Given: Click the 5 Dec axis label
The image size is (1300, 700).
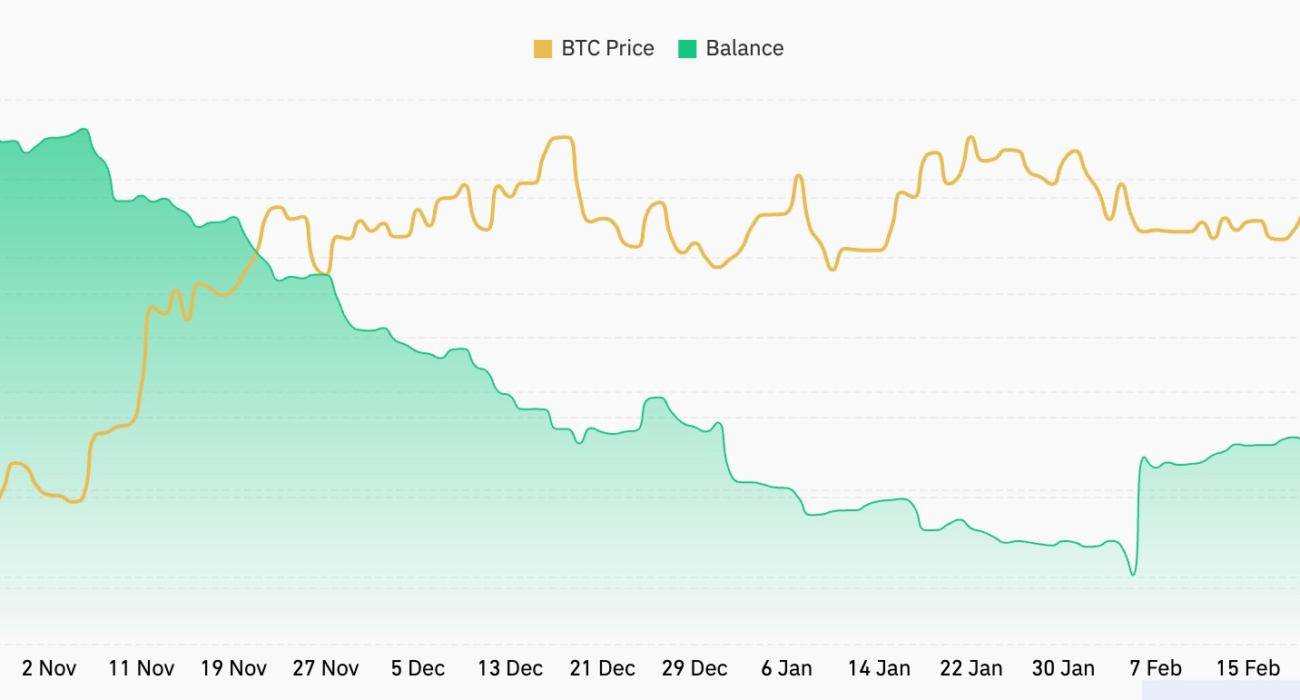Looking at the screenshot, I should (418, 668).
